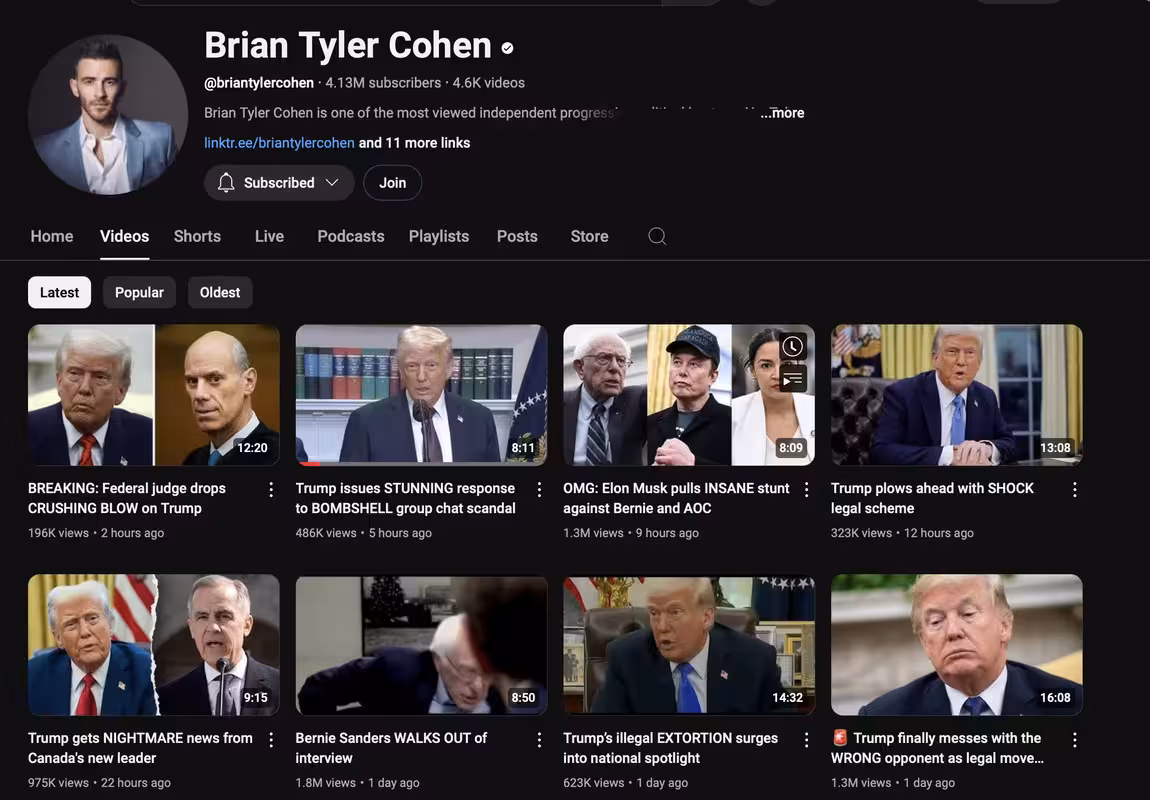1150x800 pixels.
Task: Click Watch Later clock icon on Elon Musk thumbnail
Action: [x=793, y=347]
